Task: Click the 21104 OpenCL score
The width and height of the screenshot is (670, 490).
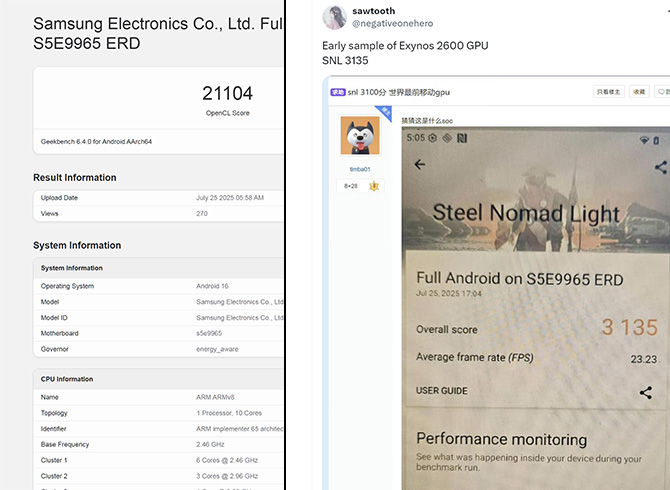Action: point(227,94)
